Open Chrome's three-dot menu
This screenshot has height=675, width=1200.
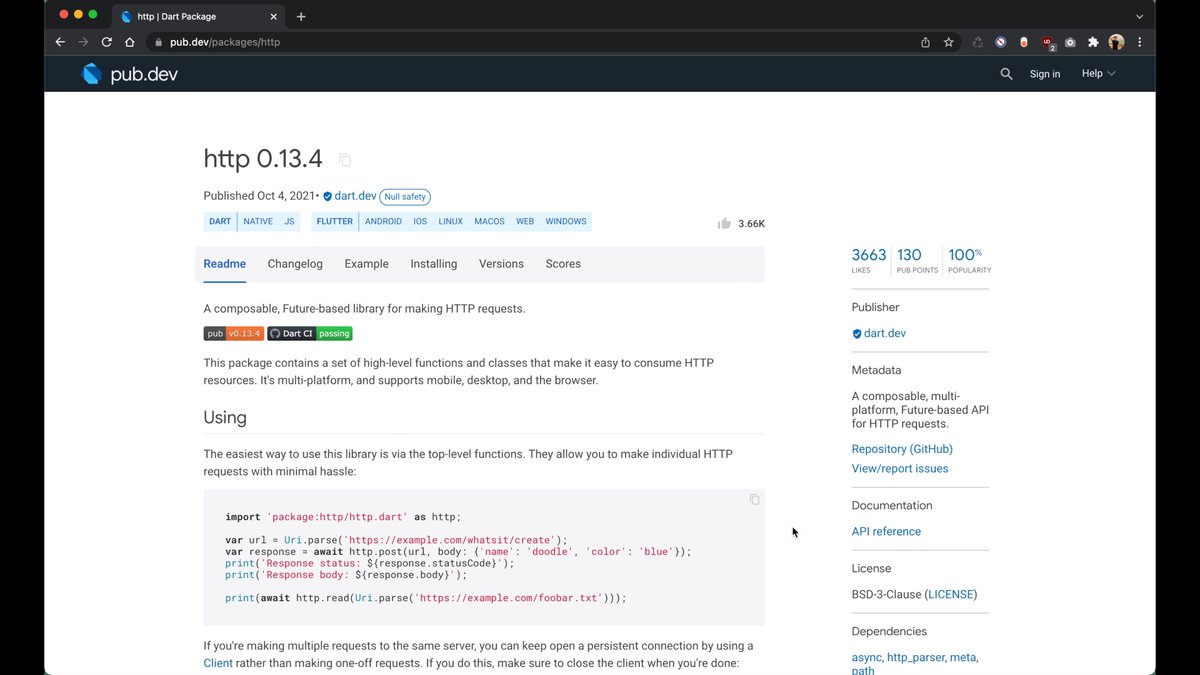coord(1140,42)
